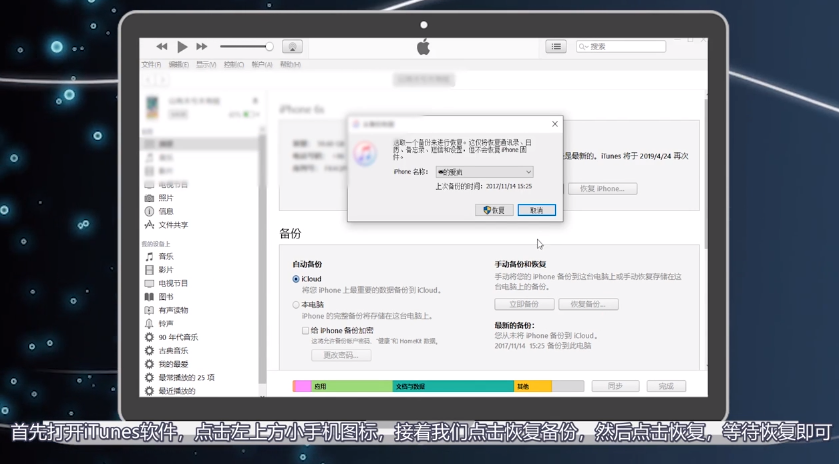The image size is (839, 464).
Task: Open the iPhone 名称 dropdown in dialog
Action: pos(484,172)
